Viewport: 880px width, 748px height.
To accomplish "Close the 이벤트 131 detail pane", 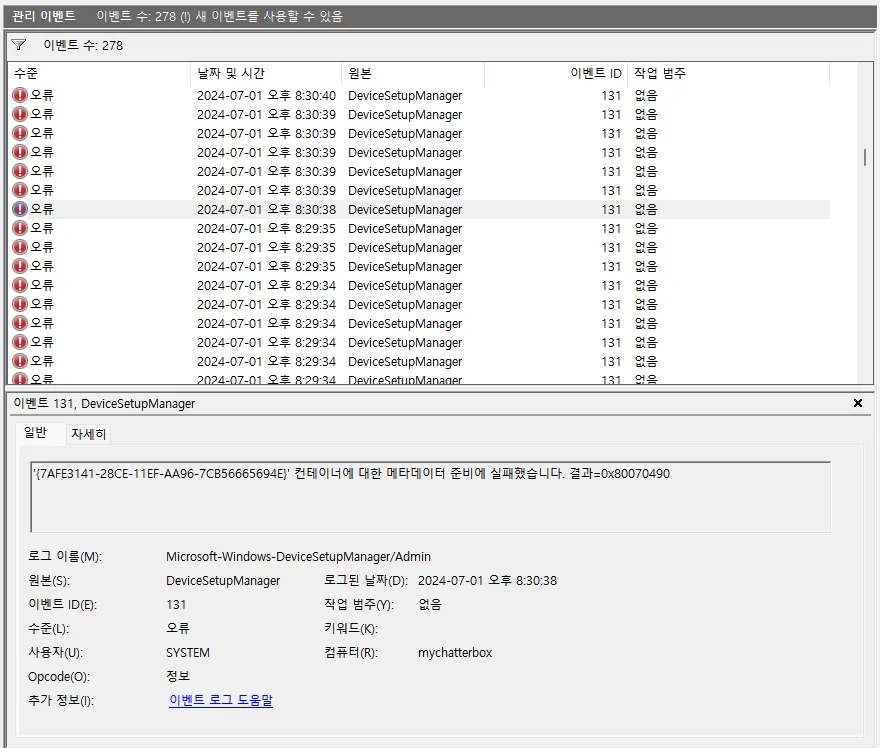I will 857,403.
